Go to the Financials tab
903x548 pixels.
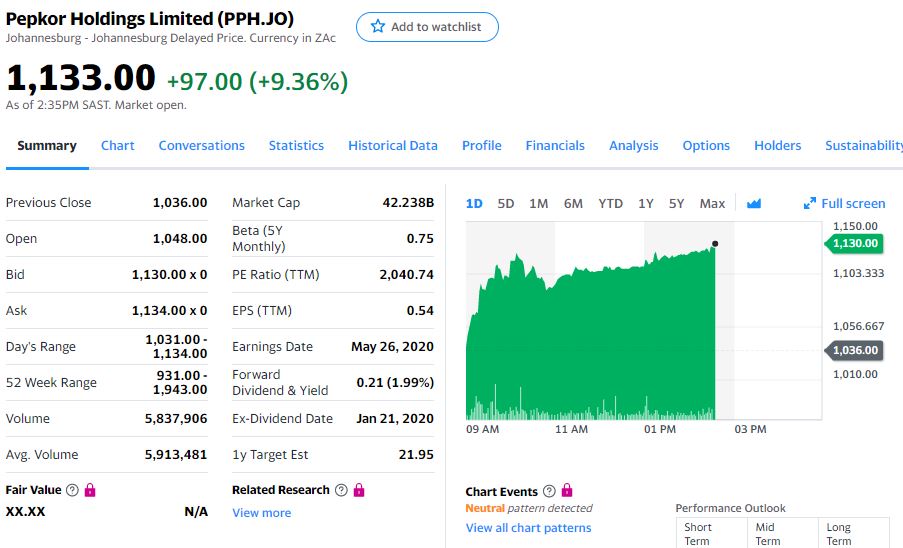(x=555, y=145)
